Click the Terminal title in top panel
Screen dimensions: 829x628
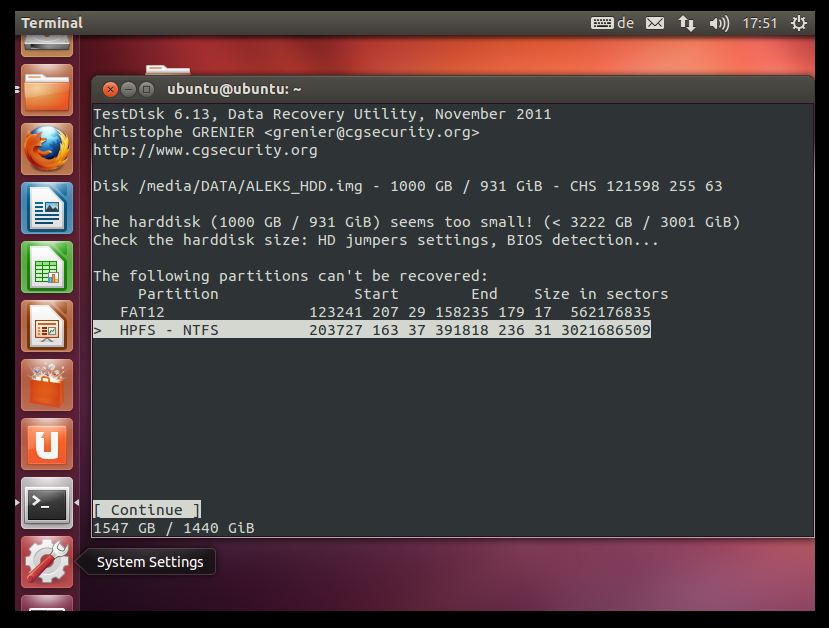click(x=52, y=23)
